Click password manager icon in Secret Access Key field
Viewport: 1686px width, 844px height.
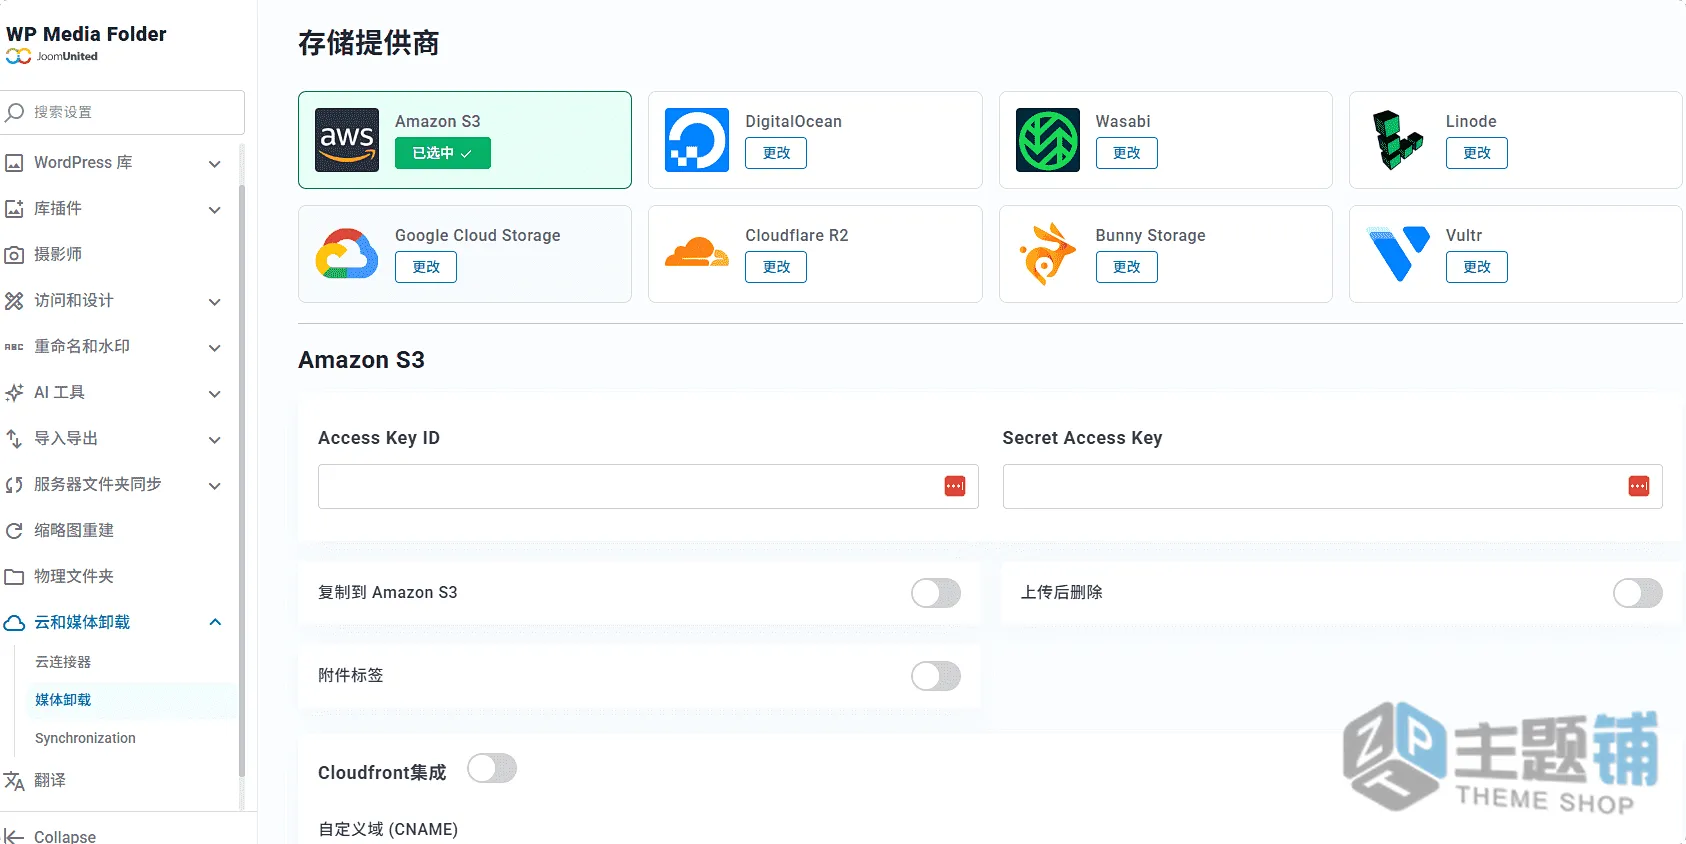click(x=1639, y=486)
